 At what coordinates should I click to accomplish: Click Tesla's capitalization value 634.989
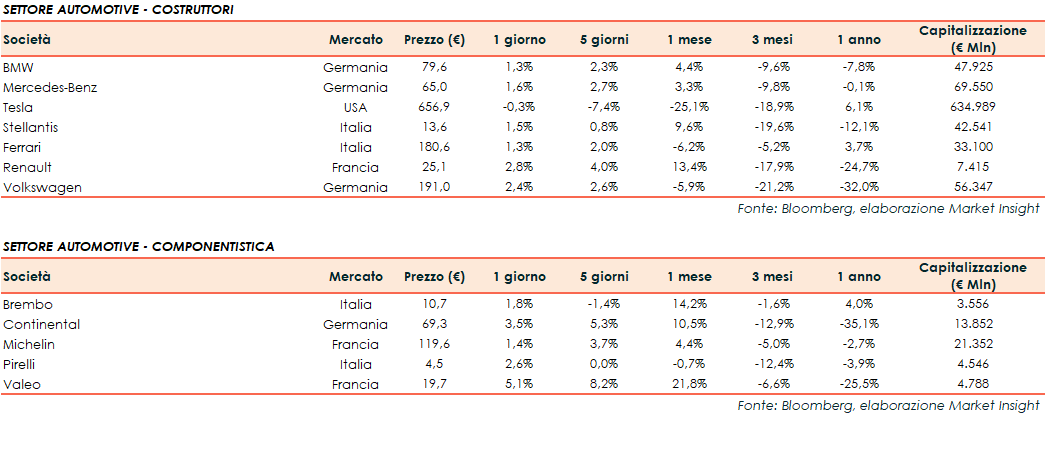(x=972, y=107)
